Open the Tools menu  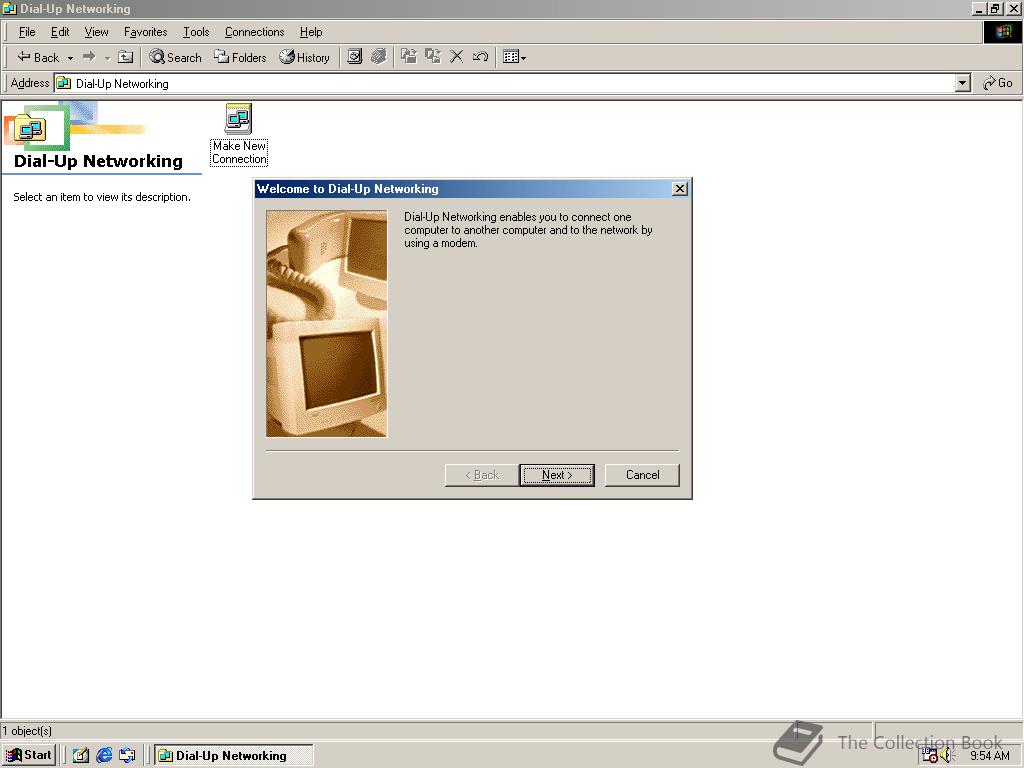[196, 32]
